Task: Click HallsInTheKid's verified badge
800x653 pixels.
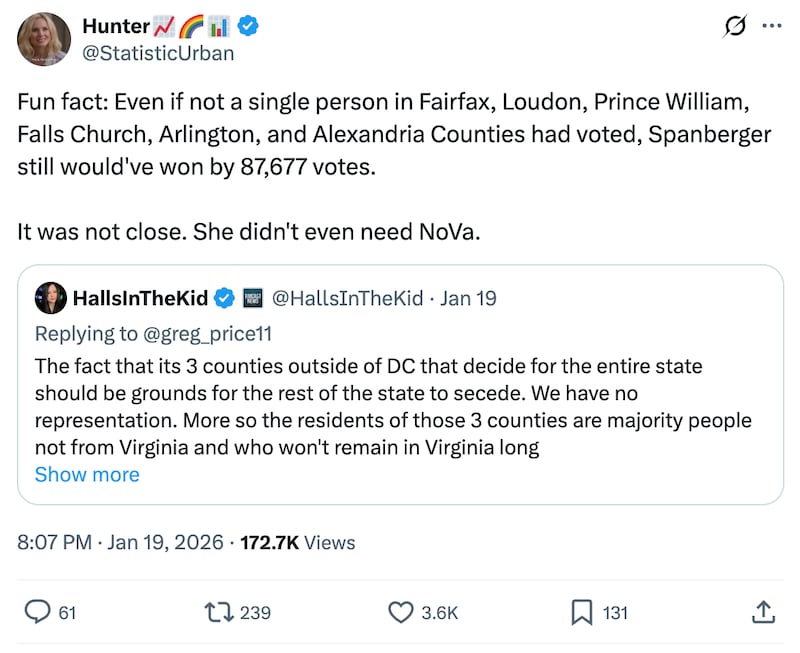Action: [x=226, y=298]
